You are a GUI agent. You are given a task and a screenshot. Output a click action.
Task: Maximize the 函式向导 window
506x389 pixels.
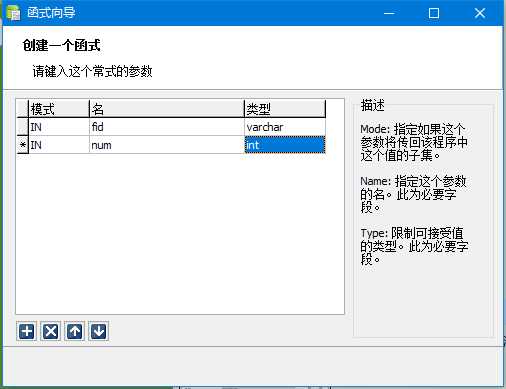434,13
